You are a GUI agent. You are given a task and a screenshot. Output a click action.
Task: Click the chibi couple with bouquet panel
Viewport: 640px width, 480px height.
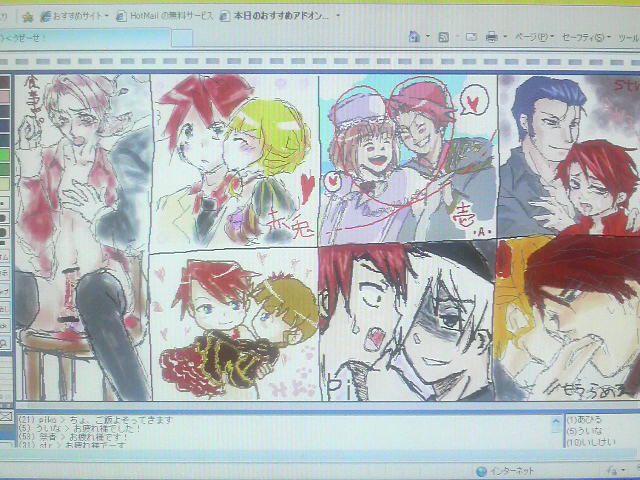(235, 326)
